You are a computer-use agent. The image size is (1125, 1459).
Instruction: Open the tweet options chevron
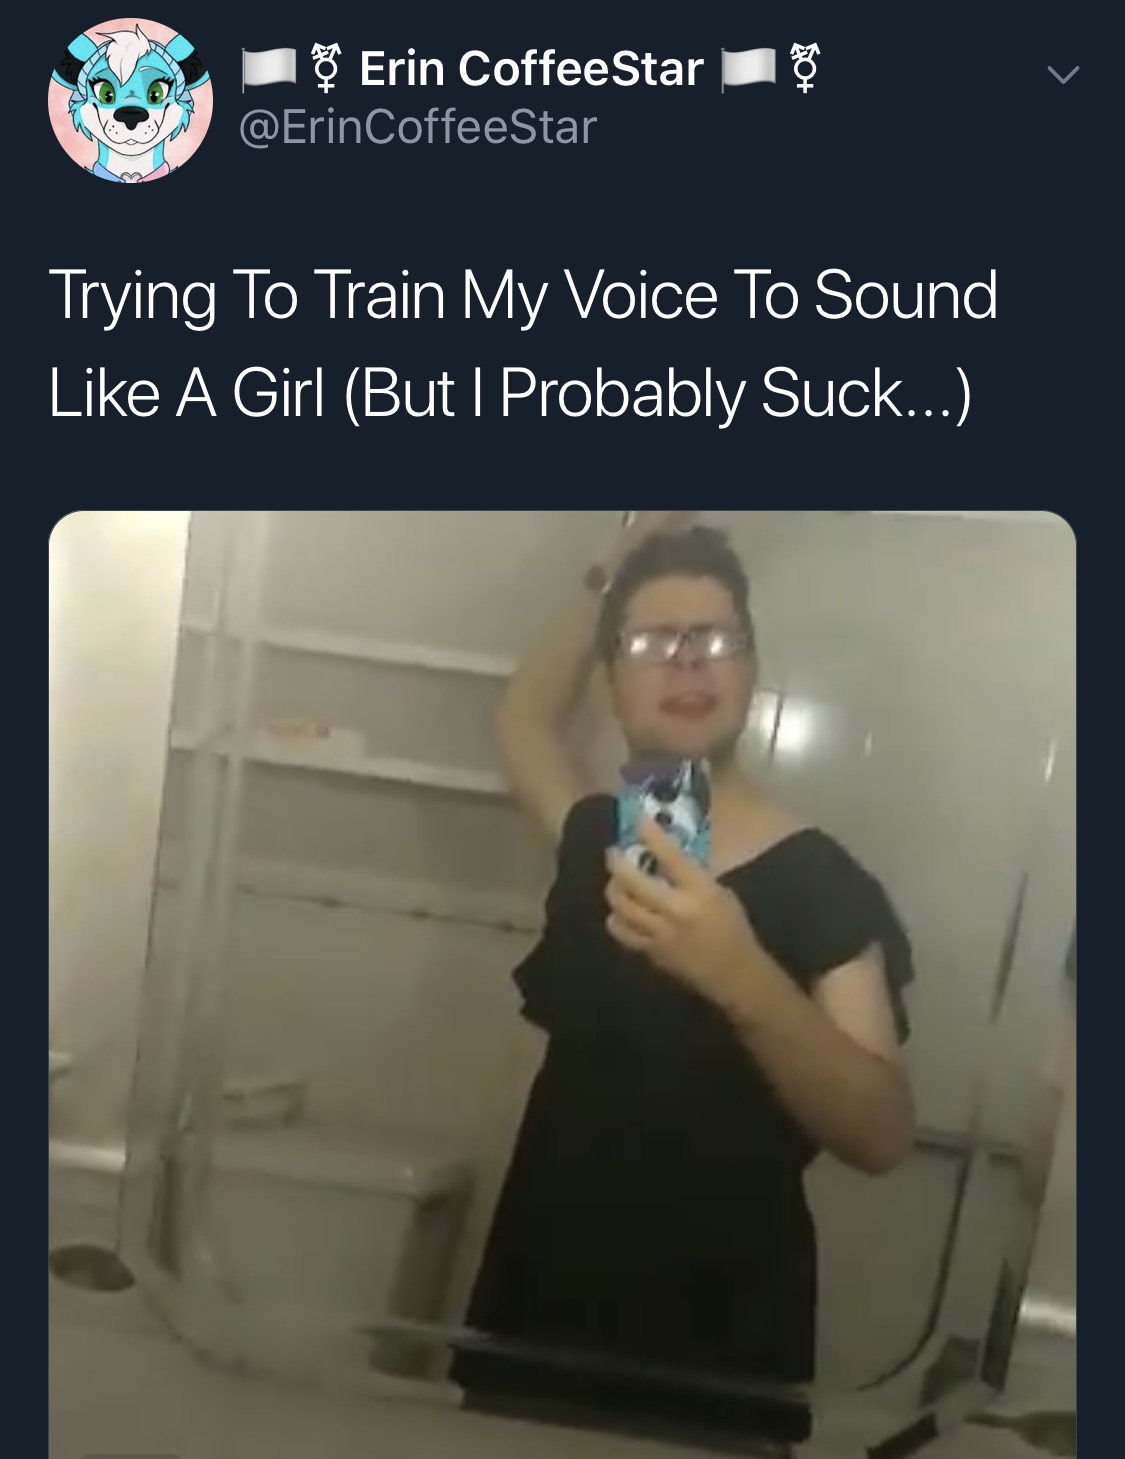click(x=1062, y=75)
